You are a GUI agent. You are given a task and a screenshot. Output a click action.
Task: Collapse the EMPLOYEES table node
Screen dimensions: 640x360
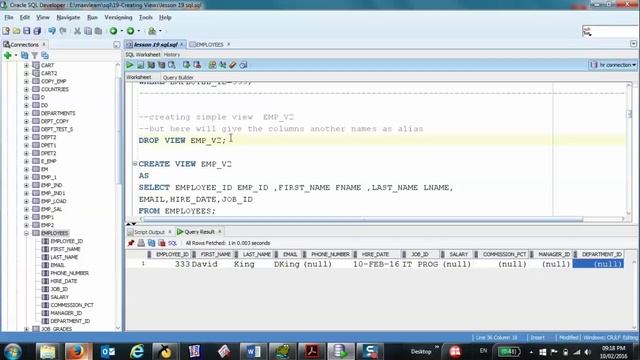point(27,233)
